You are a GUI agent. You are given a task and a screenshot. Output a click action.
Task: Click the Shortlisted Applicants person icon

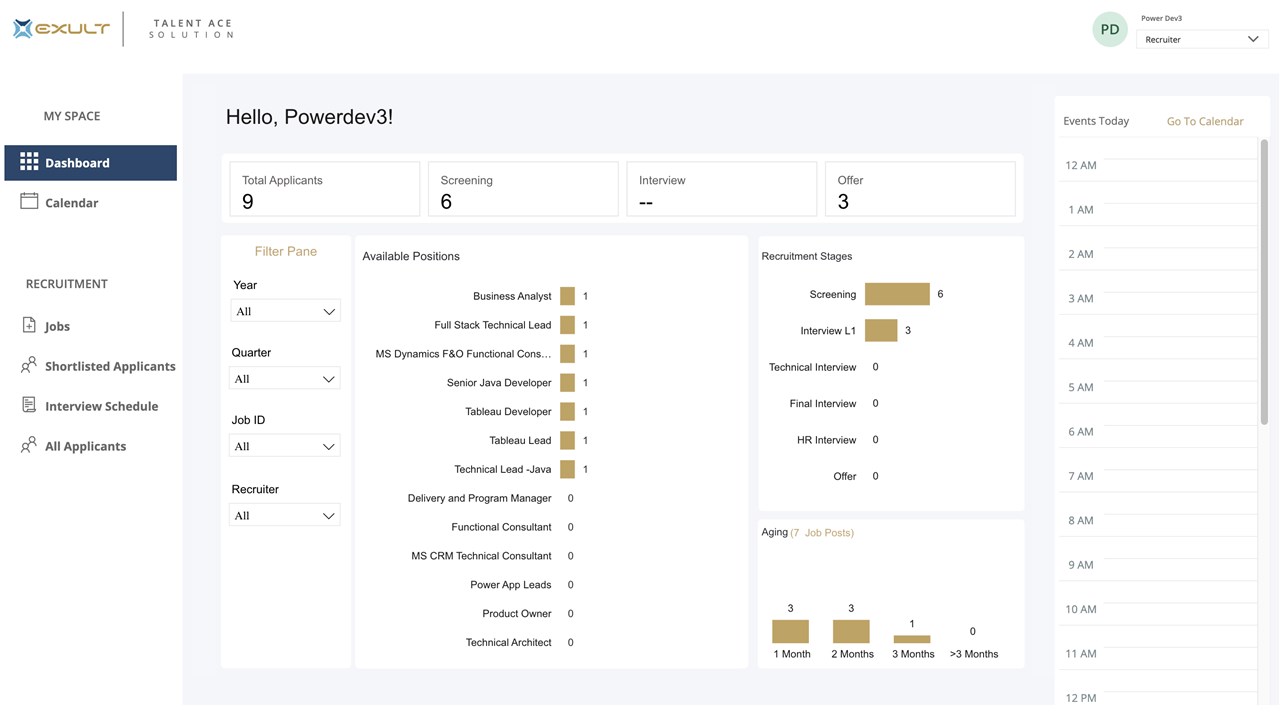29,365
